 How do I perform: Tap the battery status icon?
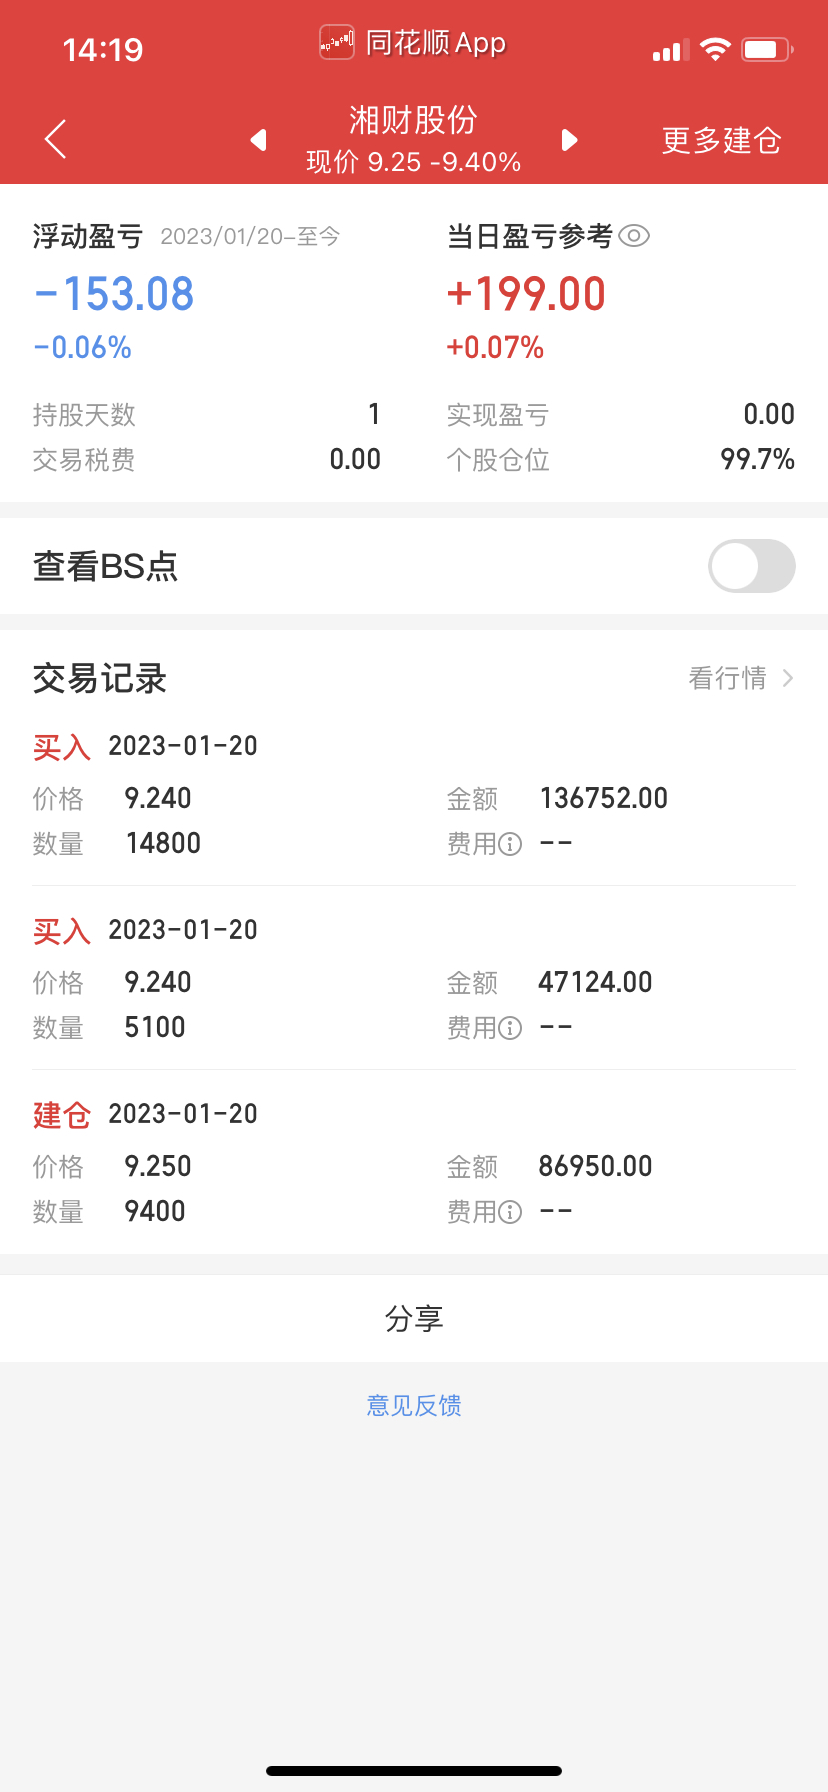[767, 49]
